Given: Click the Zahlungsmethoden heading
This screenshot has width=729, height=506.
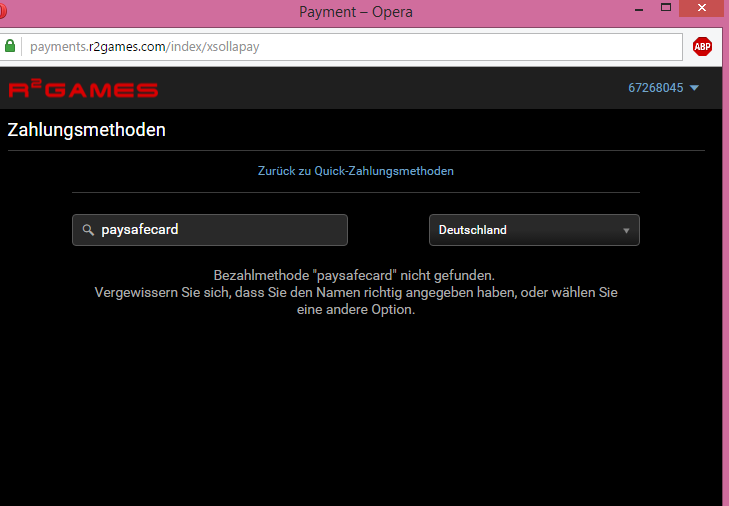Looking at the screenshot, I should 86,130.
